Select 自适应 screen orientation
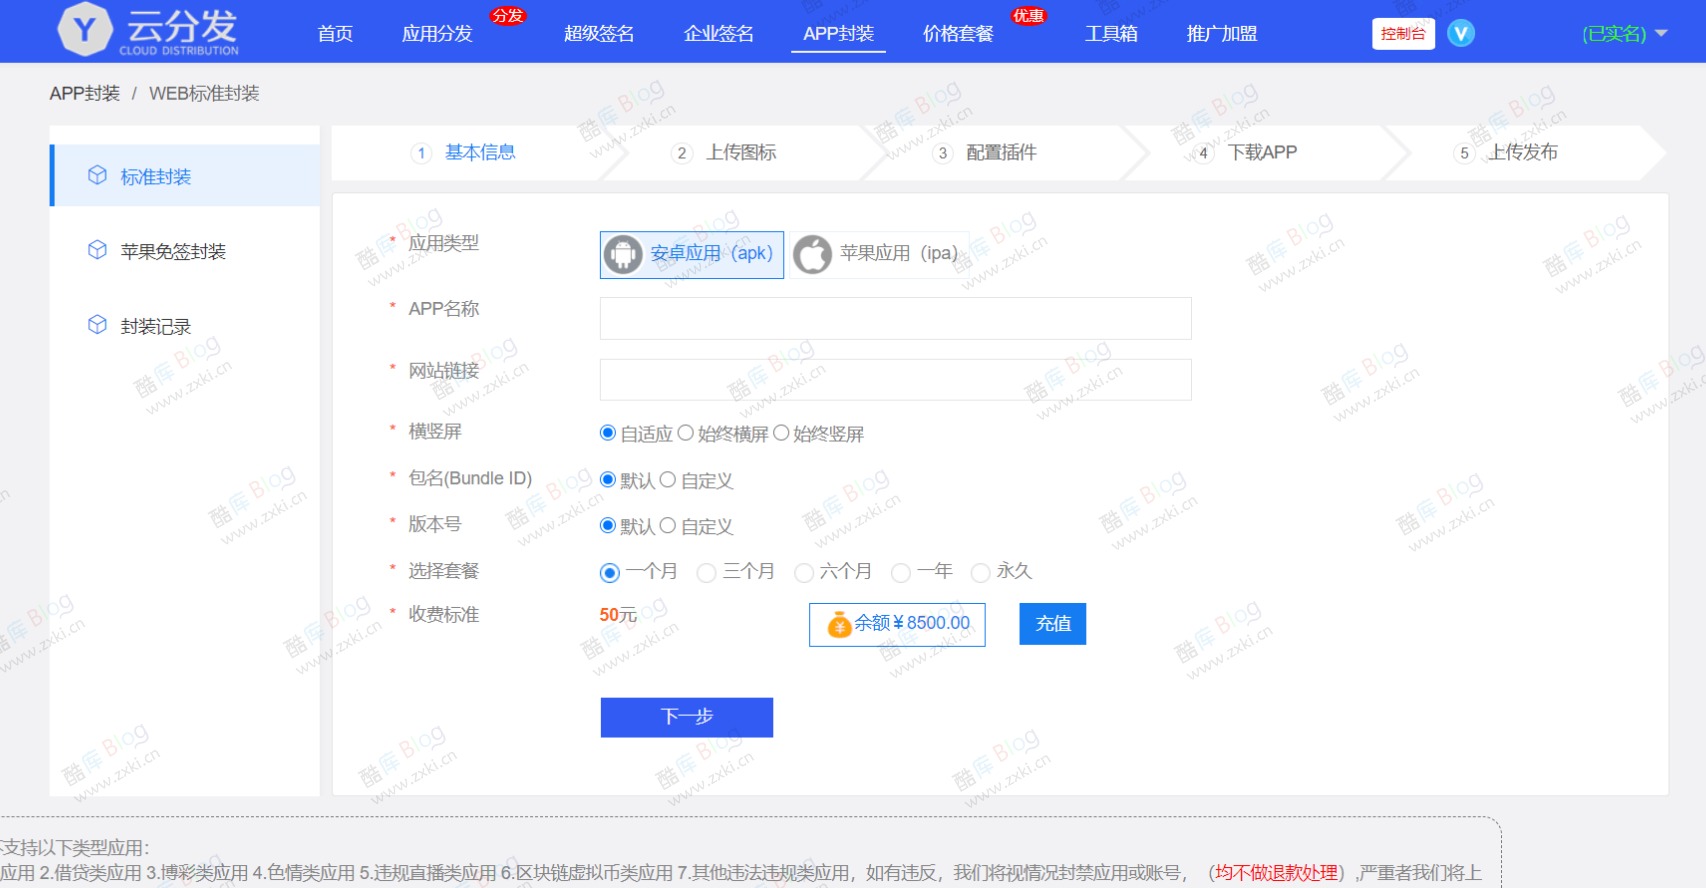1706x888 pixels. 607,433
